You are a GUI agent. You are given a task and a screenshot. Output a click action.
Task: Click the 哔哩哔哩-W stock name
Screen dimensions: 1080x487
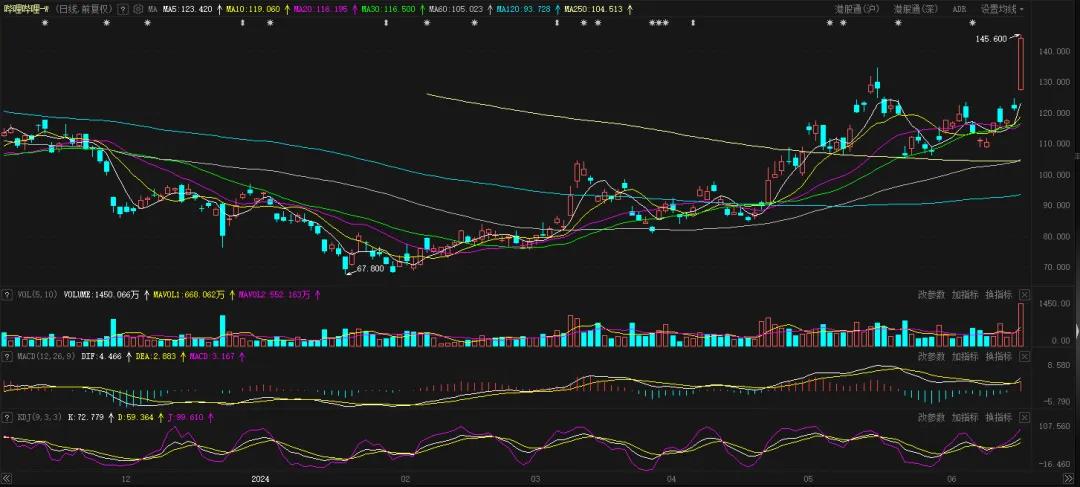point(25,10)
